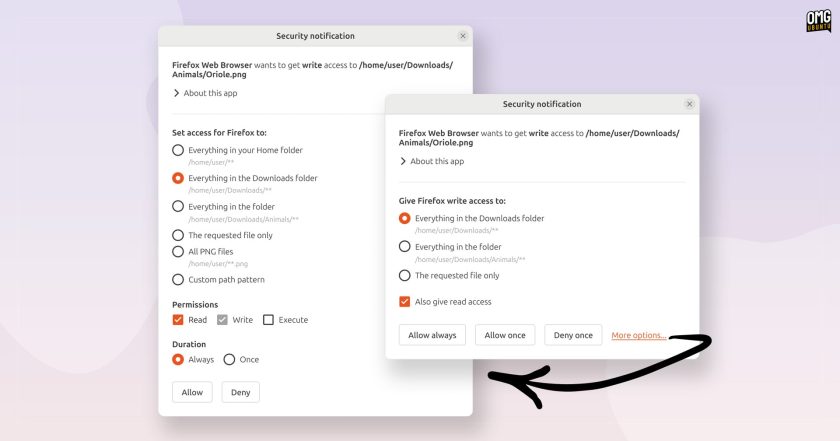Click the Allow button in left dialog
The height and width of the screenshot is (441, 840).
[192, 392]
